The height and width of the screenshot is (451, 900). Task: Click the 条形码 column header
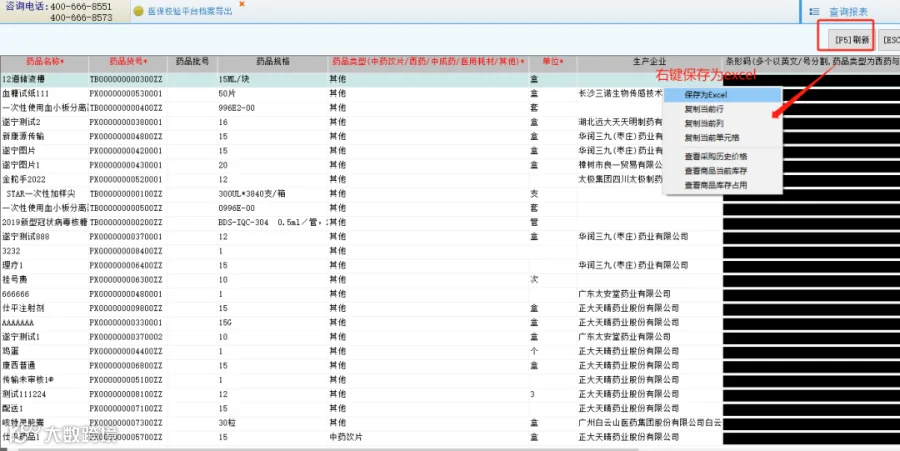point(812,61)
